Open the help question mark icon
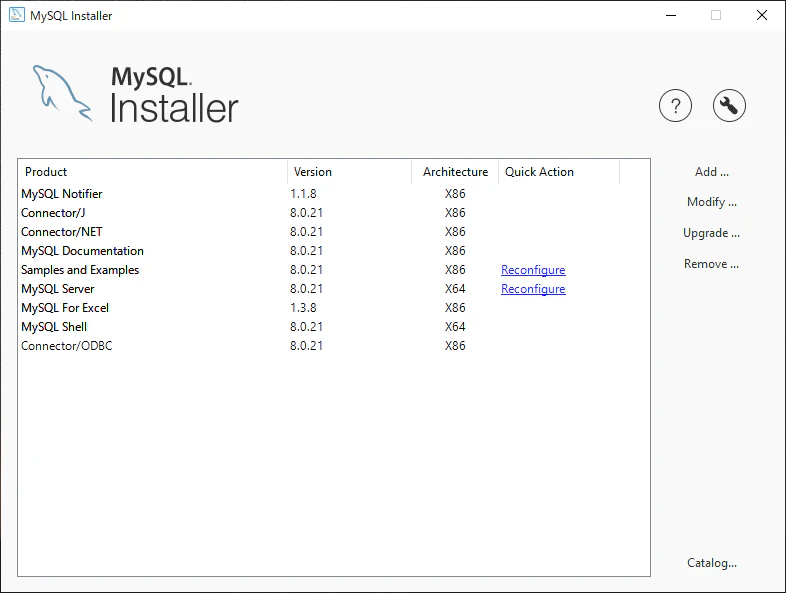Image resolution: width=786 pixels, height=593 pixels. click(x=675, y=106)
